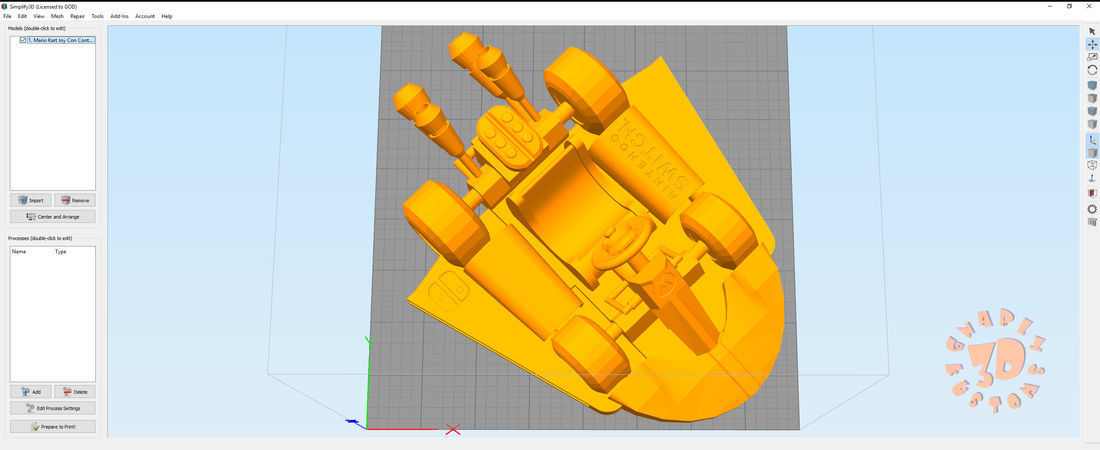Open the Repair menu
This screenshot has width=1100, height=450.
77,16
